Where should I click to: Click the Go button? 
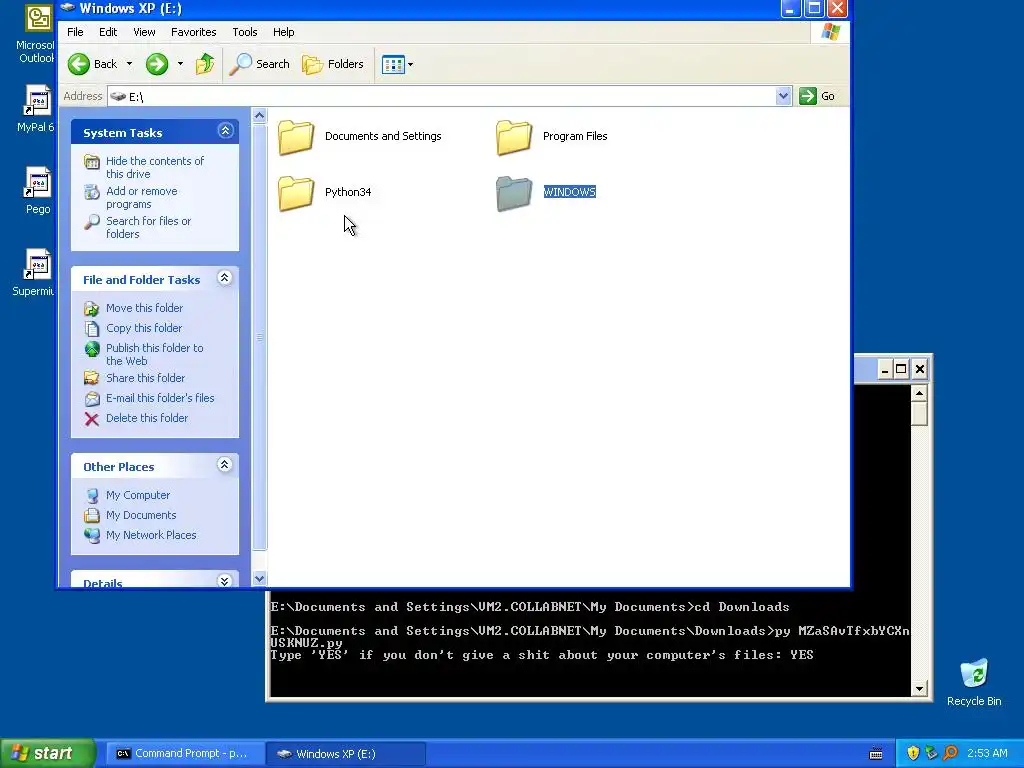click(x=818, y=96)
